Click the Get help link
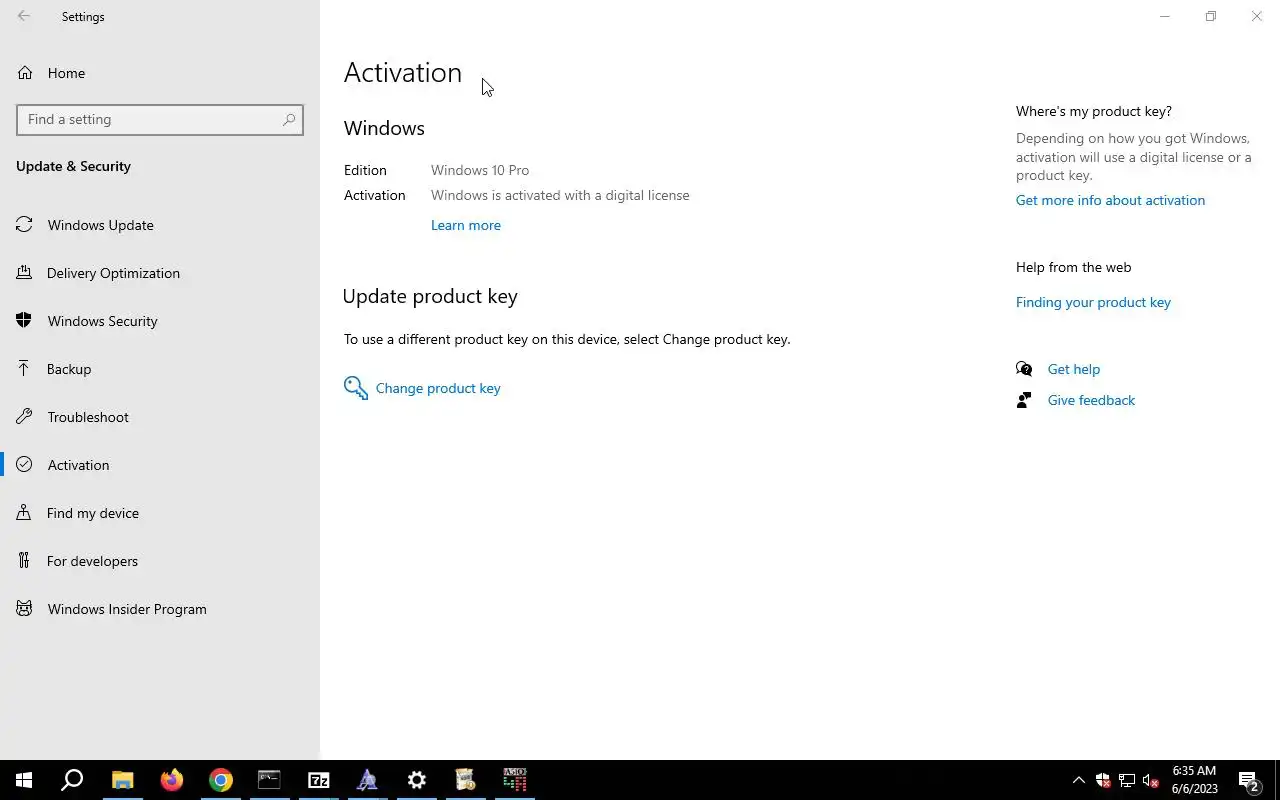This screenshot has height=800, width=1280. pos(1073,369)
